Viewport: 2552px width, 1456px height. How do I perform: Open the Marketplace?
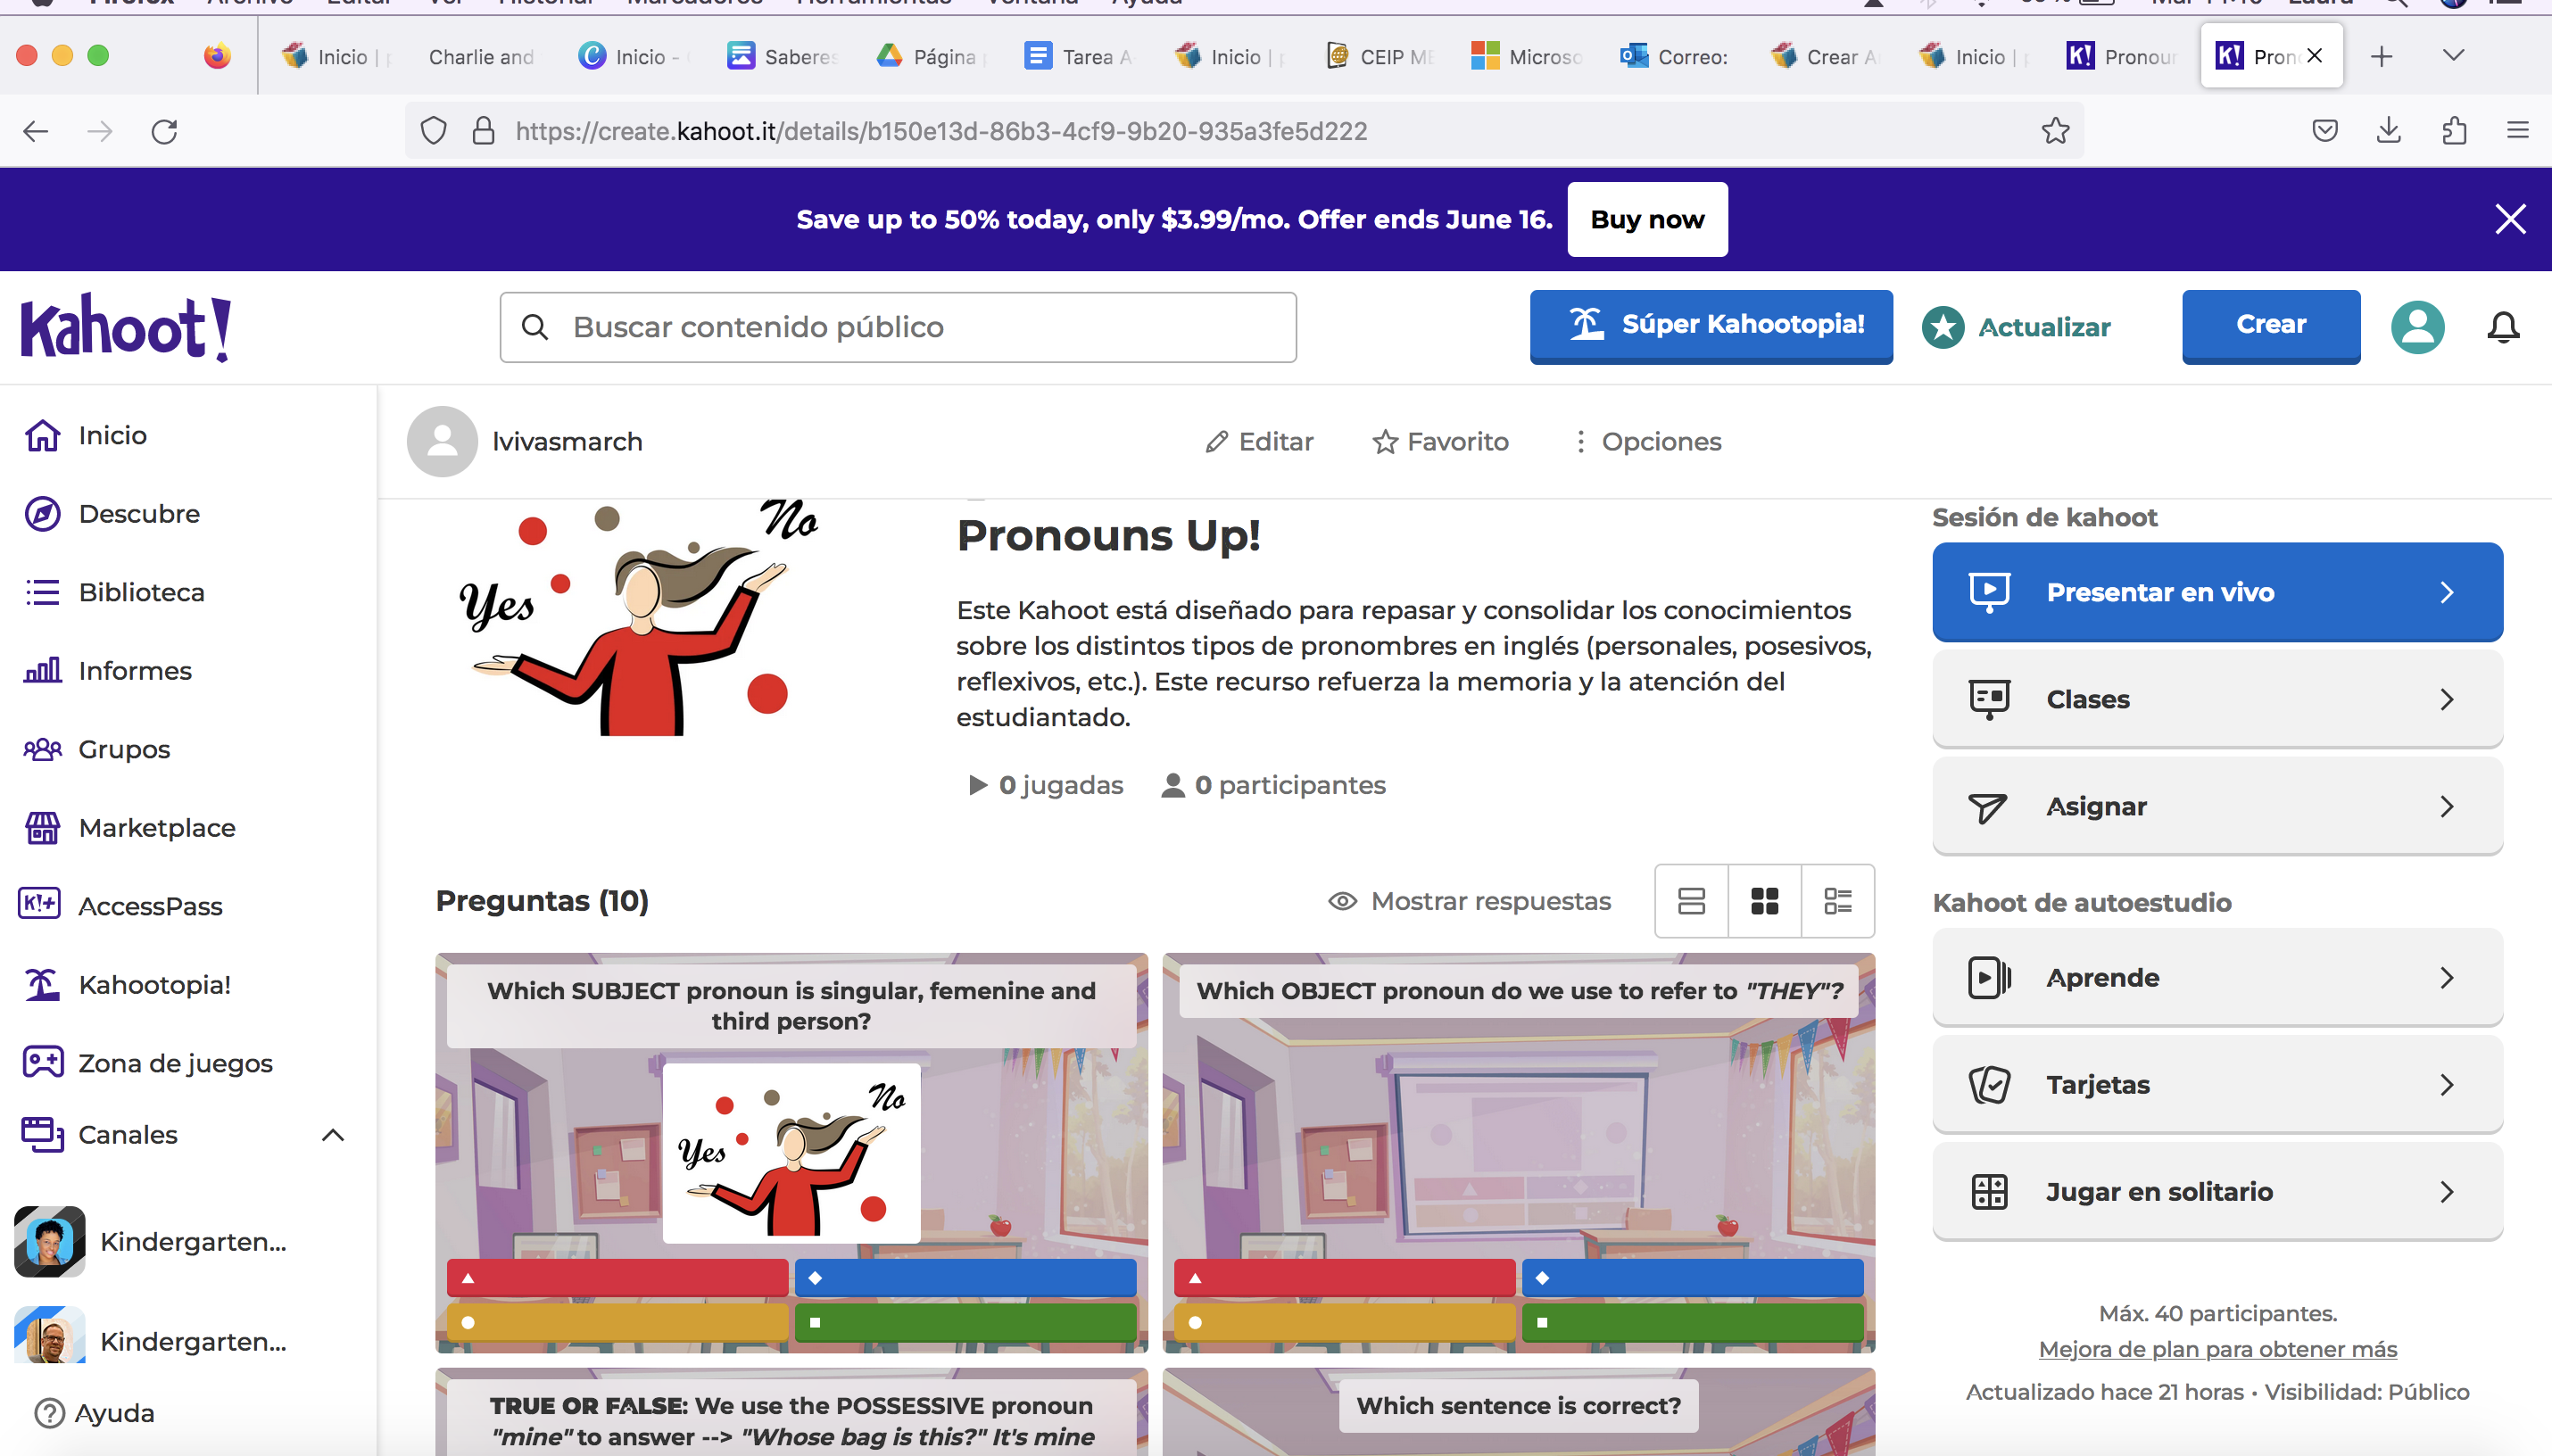157,827
